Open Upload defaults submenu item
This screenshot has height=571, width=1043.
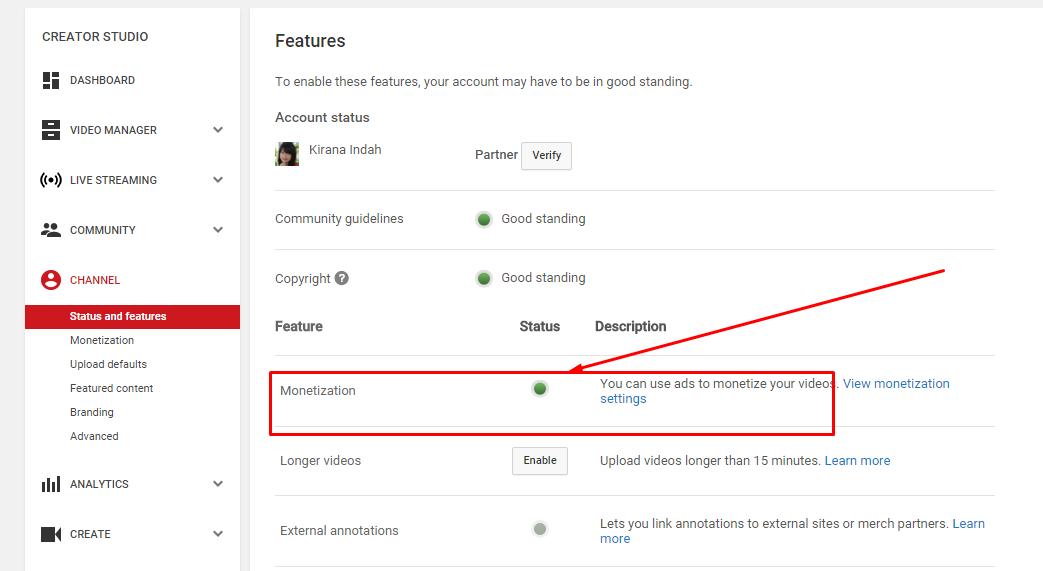[108, 364]
